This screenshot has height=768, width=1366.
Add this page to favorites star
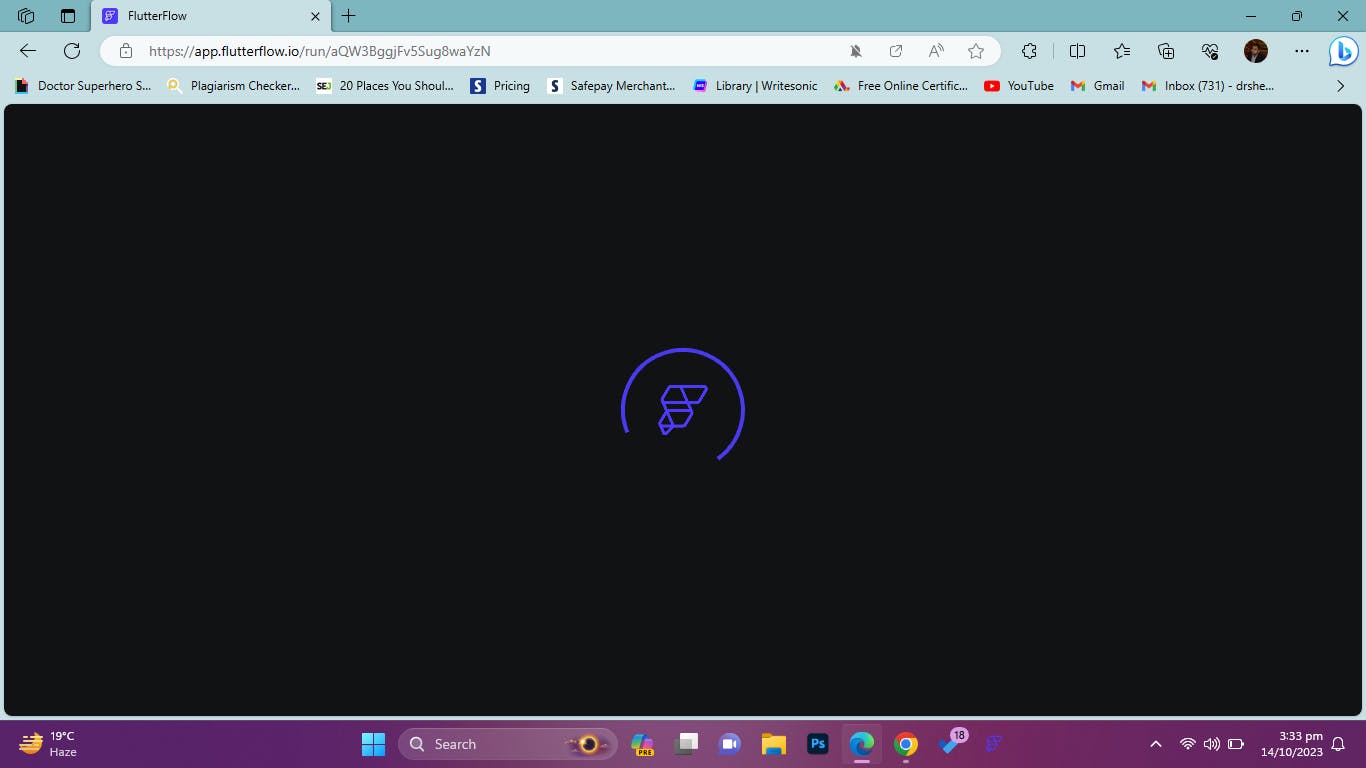click(976, 51)
